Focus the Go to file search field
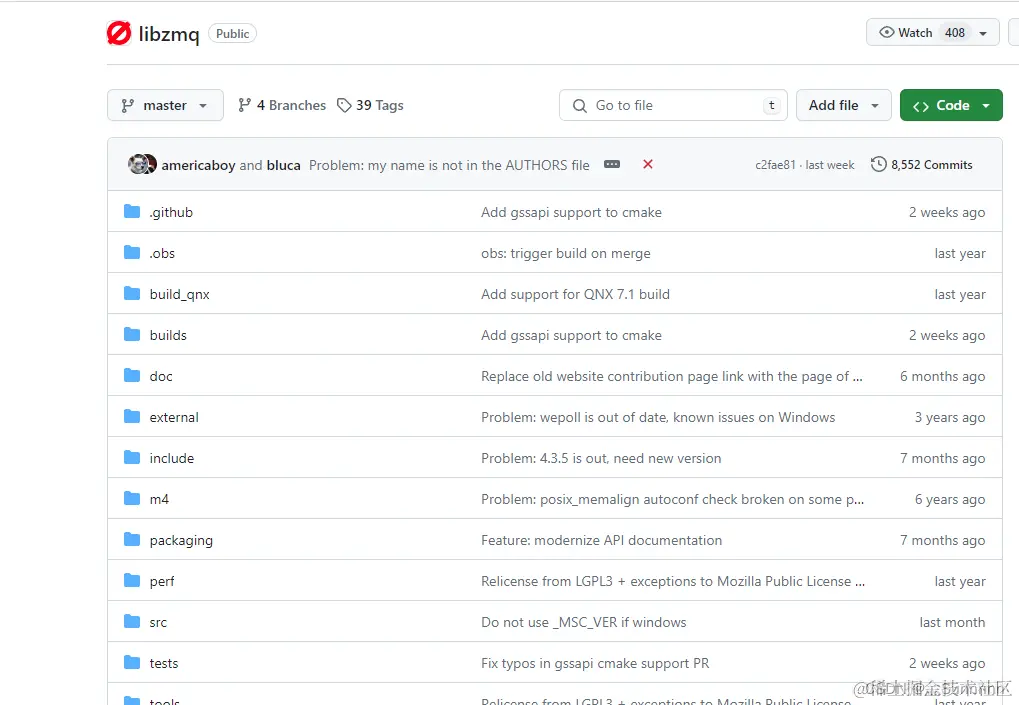 point(673,105)
